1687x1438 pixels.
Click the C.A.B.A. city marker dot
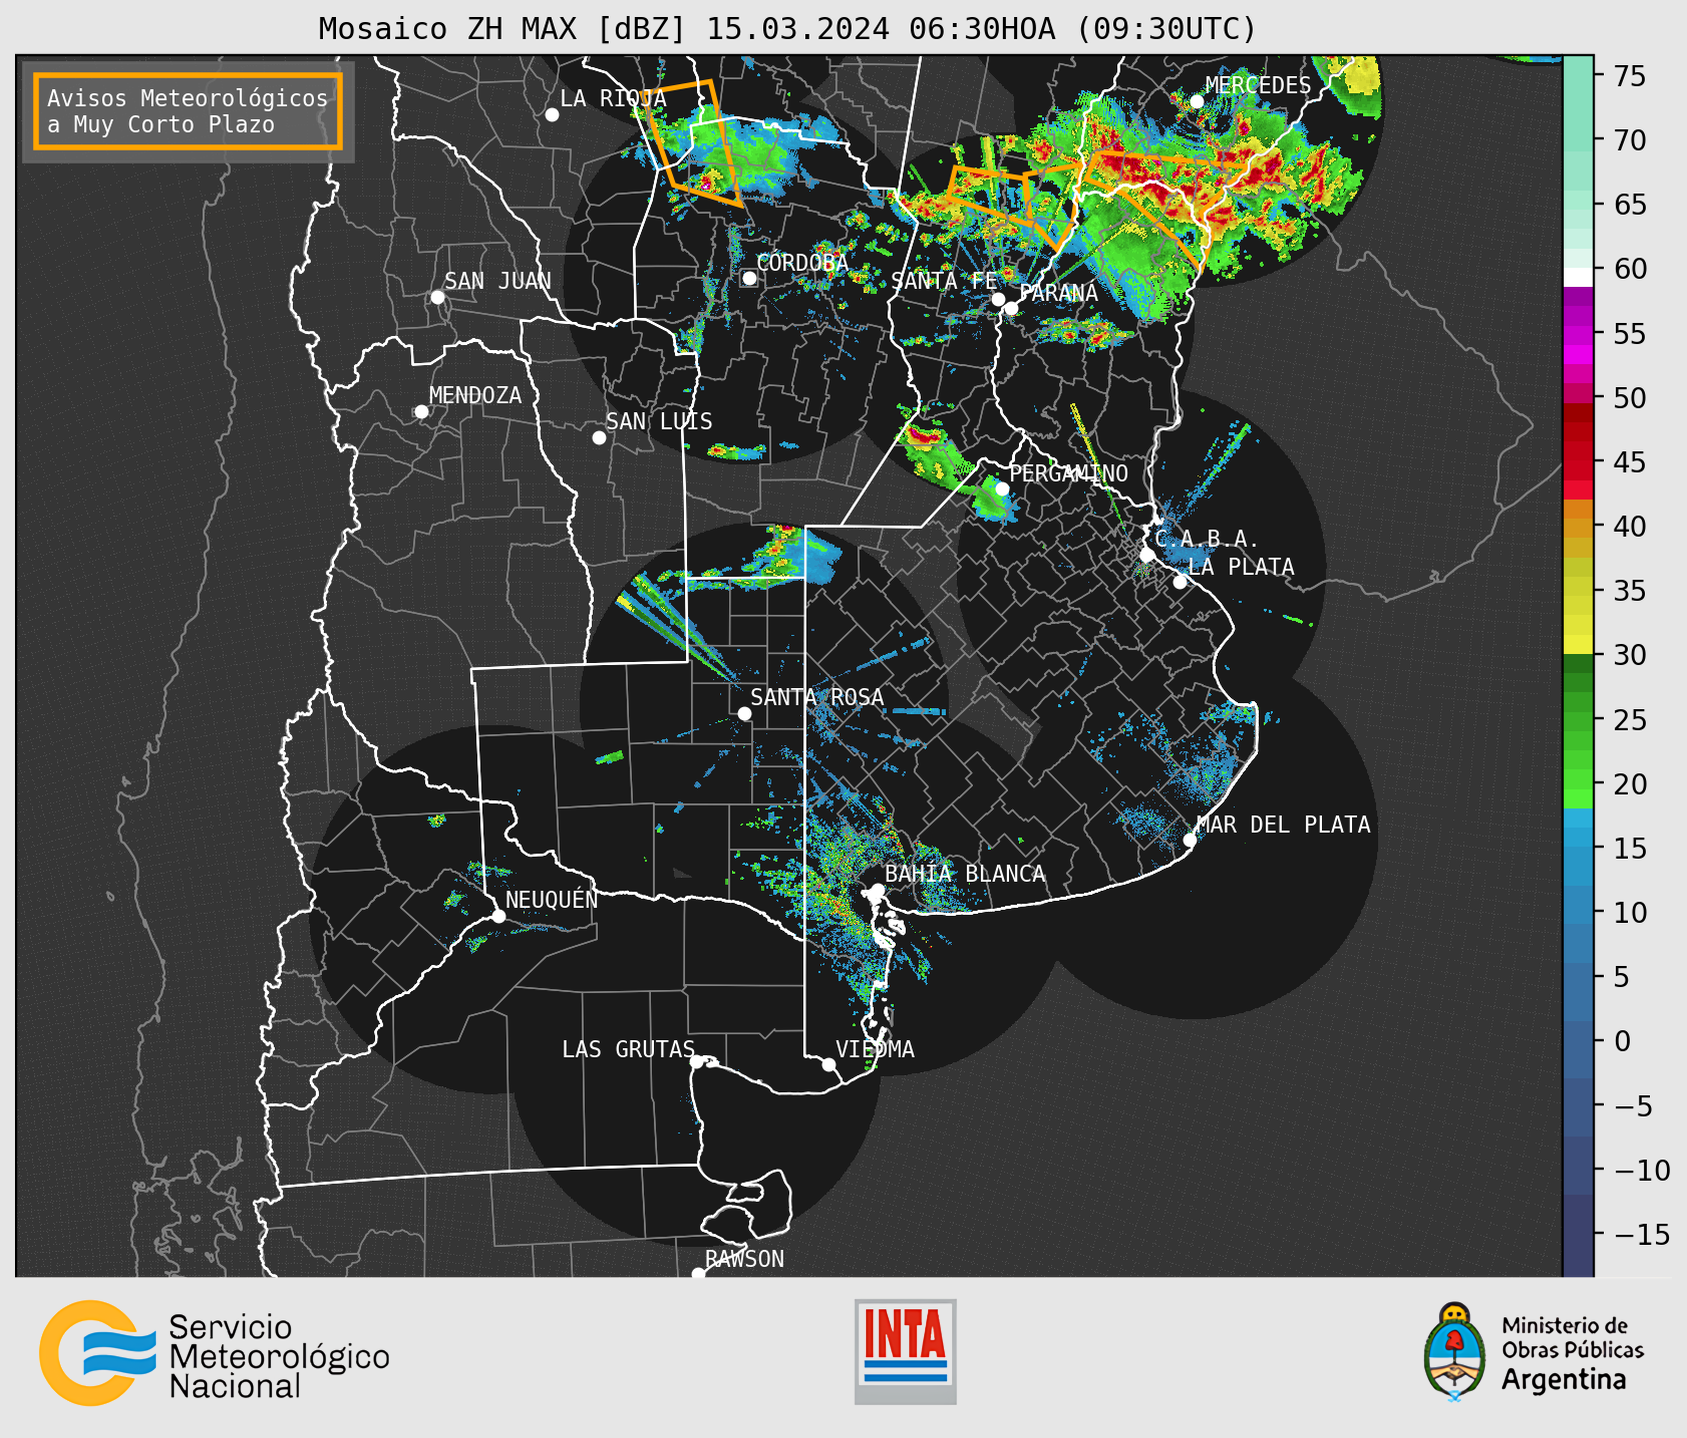[x=1148, y=555]
